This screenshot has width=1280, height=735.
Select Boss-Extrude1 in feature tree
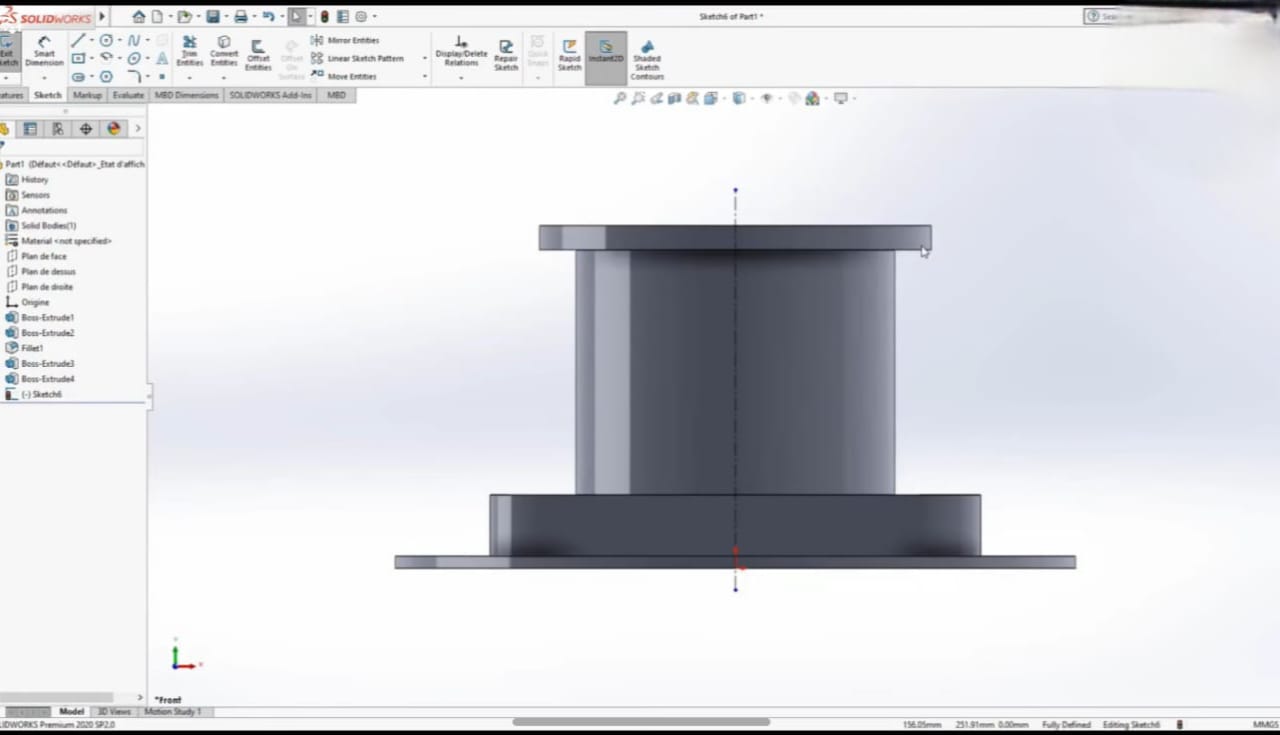(x=40, y=317)
